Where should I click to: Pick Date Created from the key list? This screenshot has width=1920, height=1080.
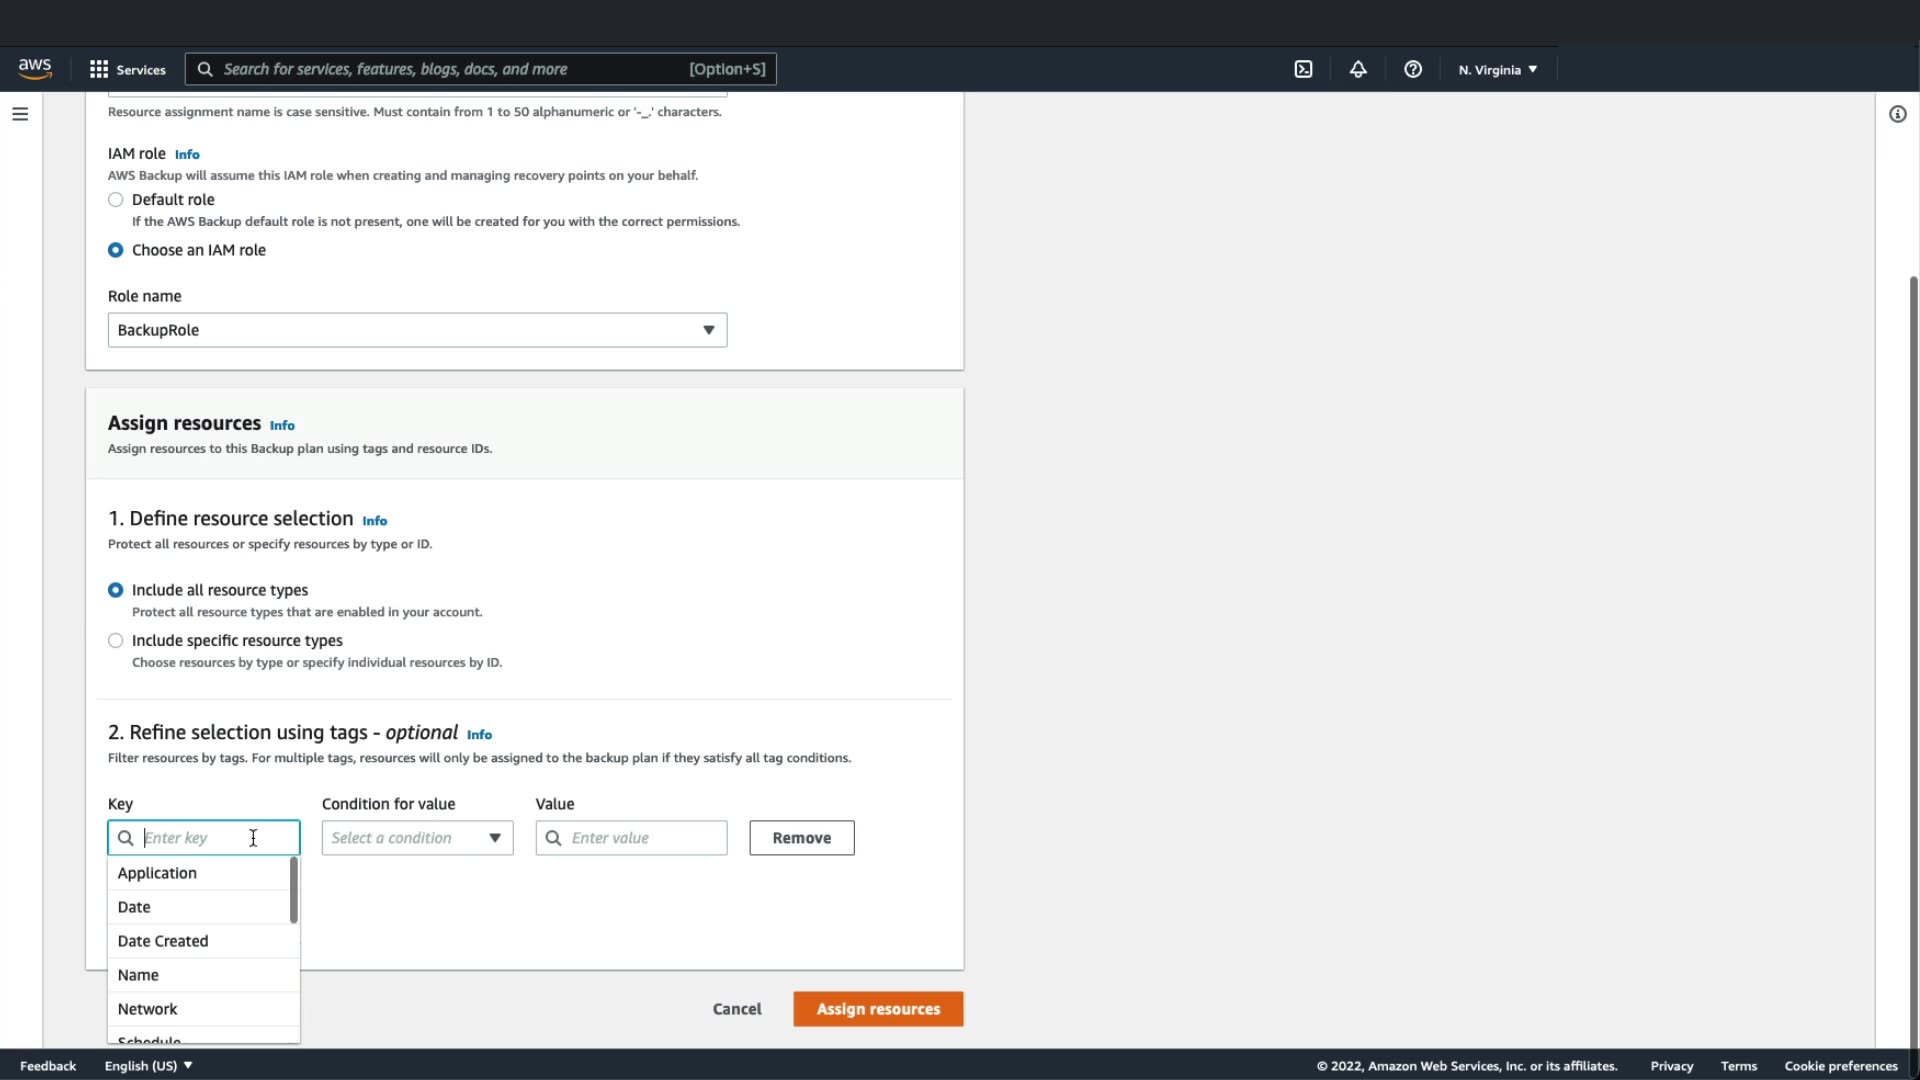coord(163,941)
